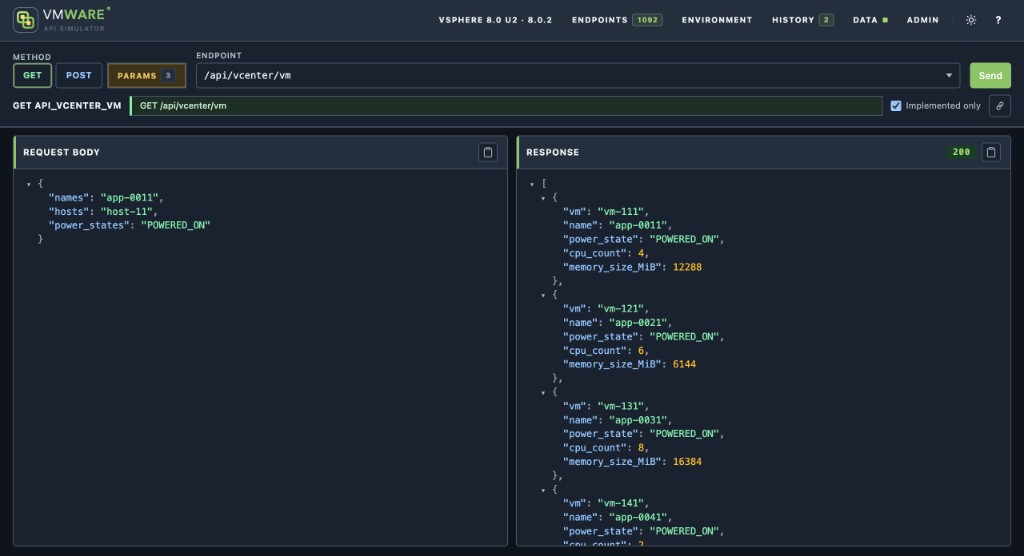Click the "app-0031" name in response
This screenshot has height=556, width=1024.
click(x=637, y=420)
